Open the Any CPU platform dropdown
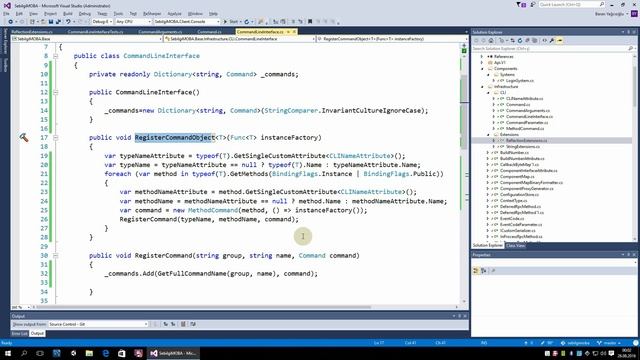This screenshot has height=360, width=640. (133, 22)
